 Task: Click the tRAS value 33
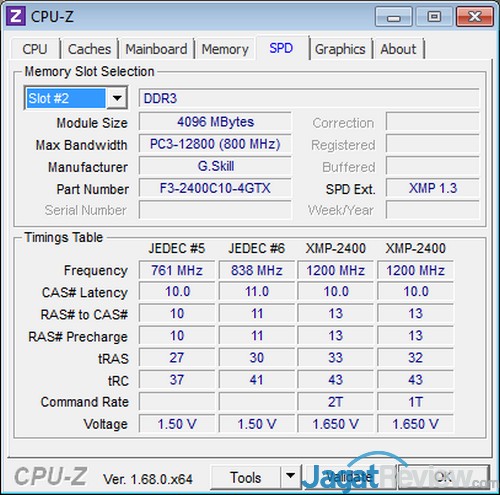[335, 358]
